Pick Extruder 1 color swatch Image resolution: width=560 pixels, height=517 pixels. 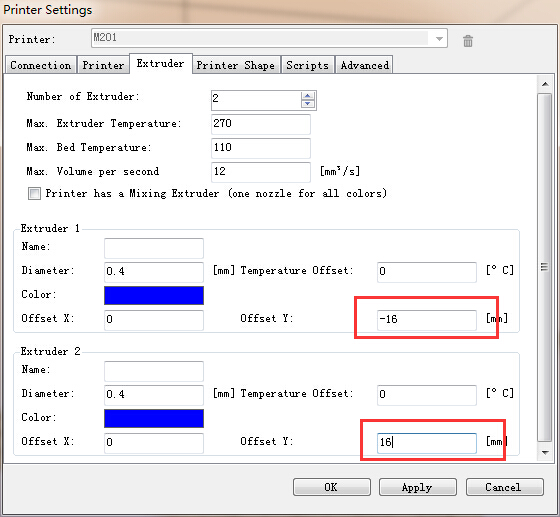pos(154,295)
